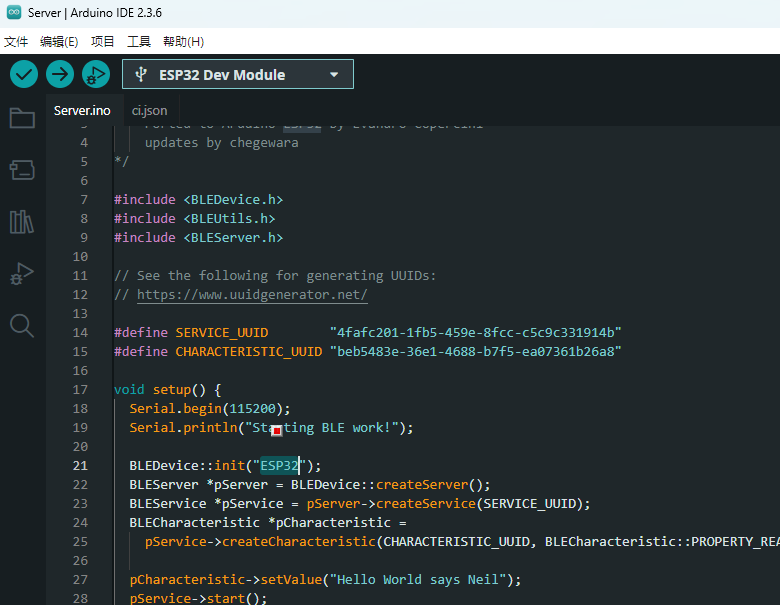Select the Server.ino tab

click(82, 110)
